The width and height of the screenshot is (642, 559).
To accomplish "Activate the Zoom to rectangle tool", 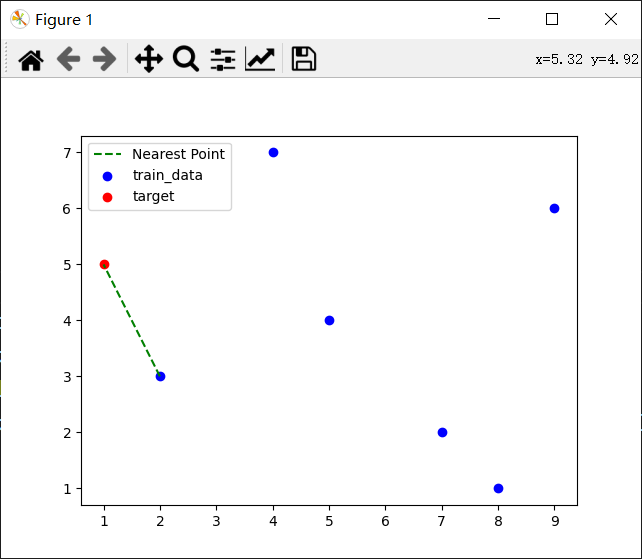I will 186,59.
